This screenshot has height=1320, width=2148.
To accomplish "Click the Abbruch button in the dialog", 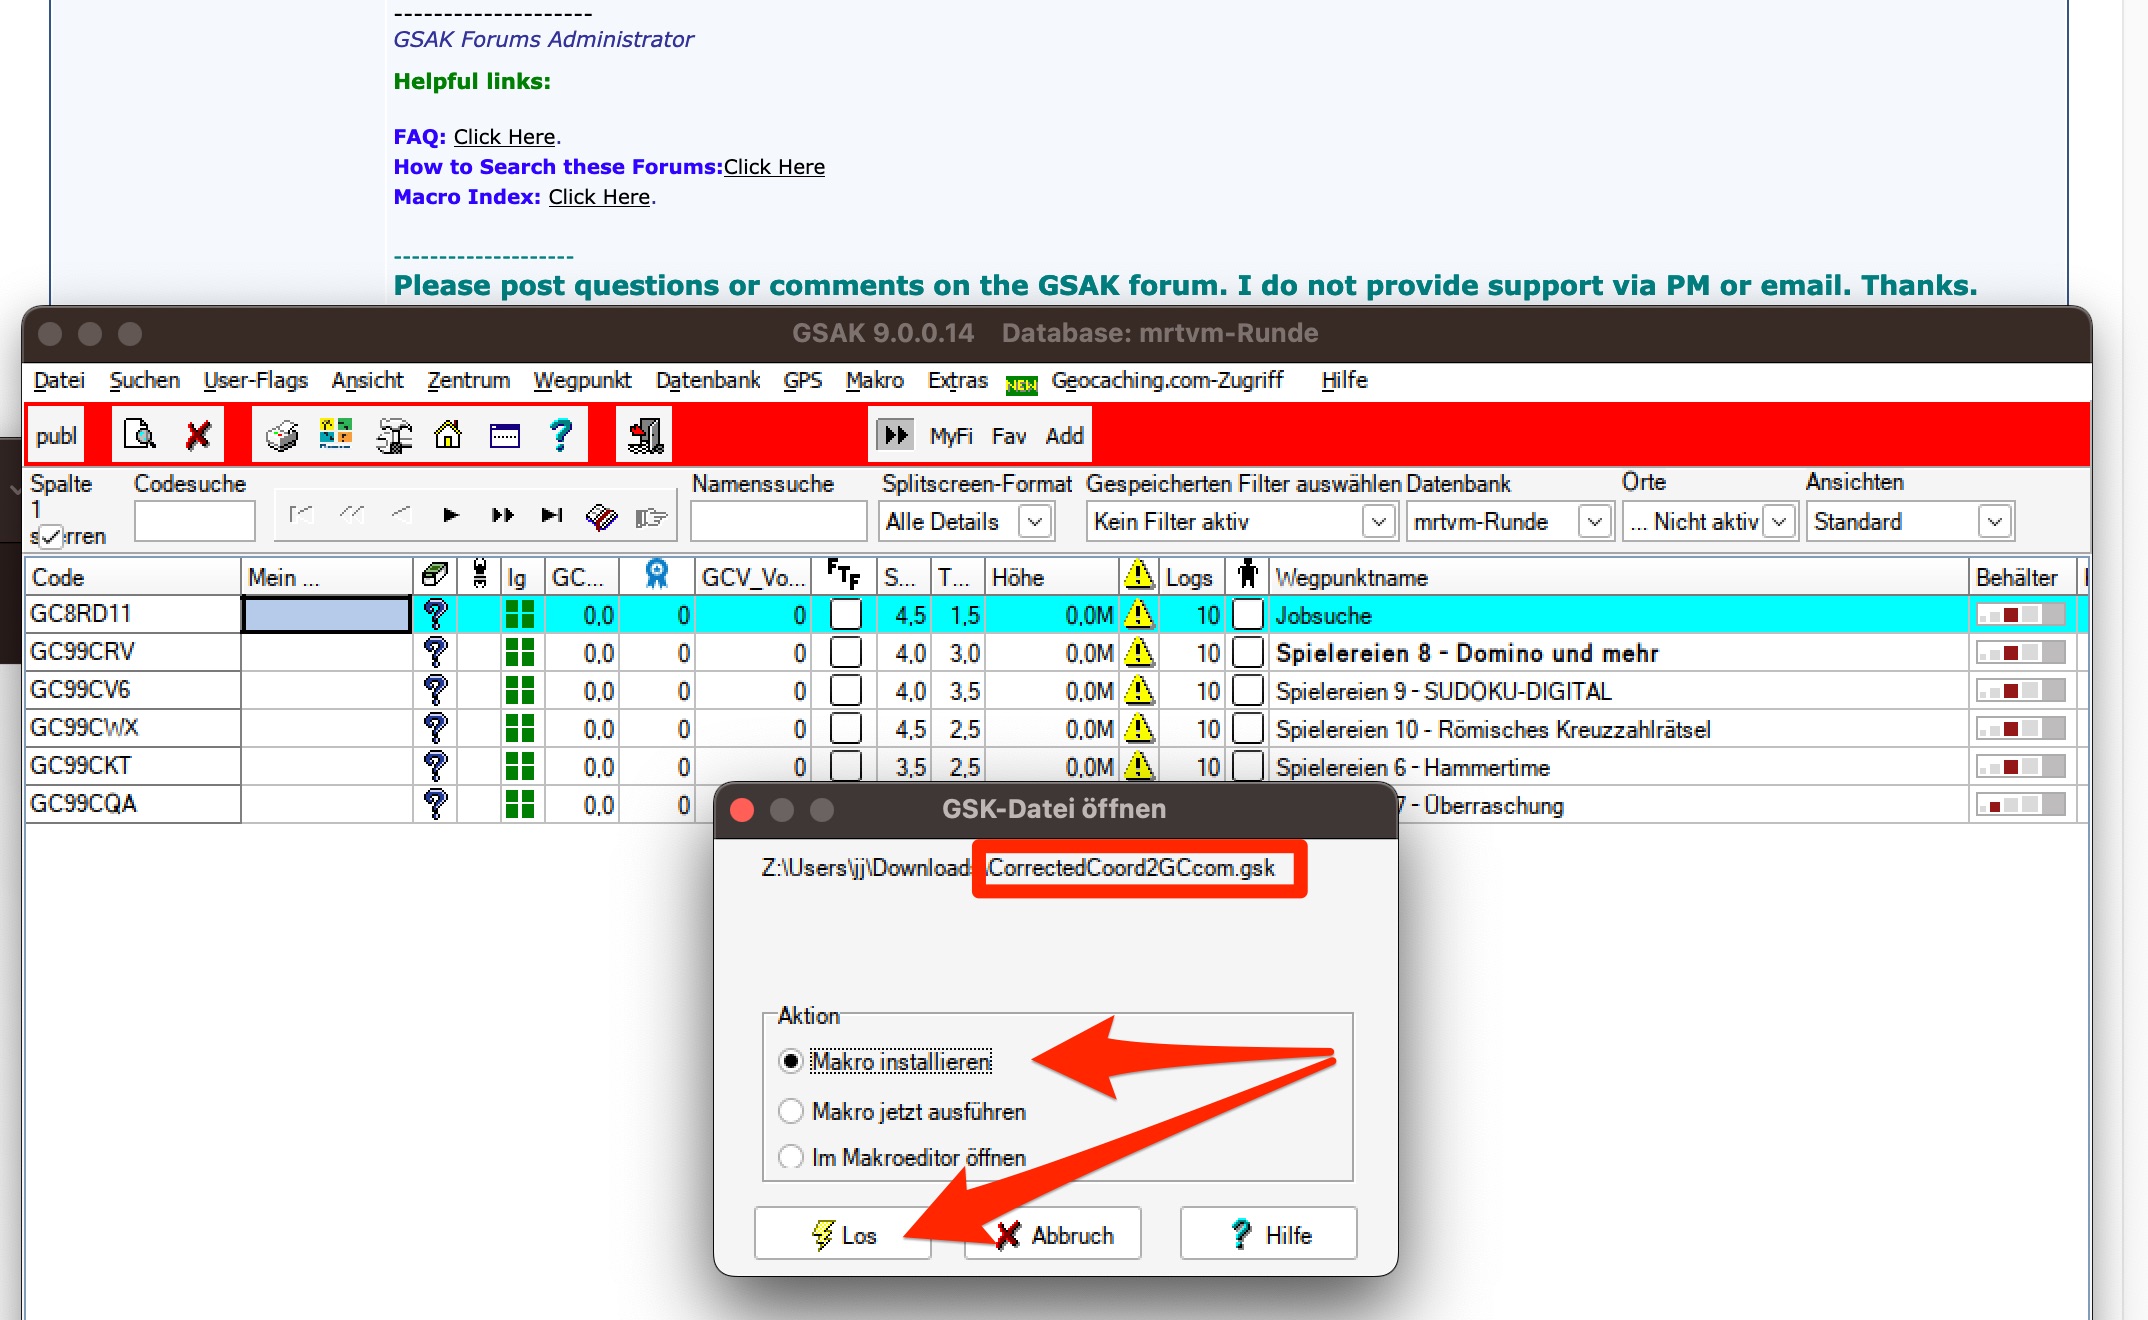I will 1053,1234.
